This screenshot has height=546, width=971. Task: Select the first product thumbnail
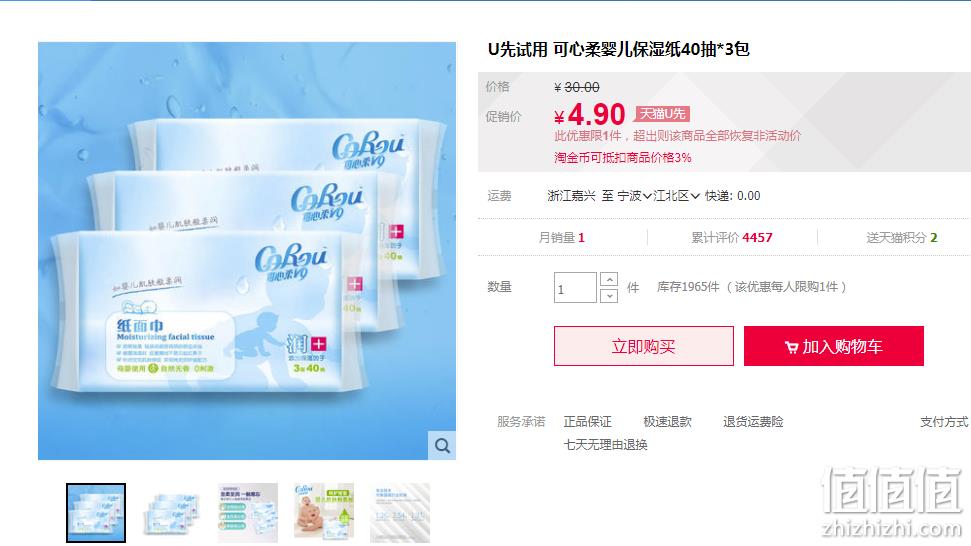[96, 513]
